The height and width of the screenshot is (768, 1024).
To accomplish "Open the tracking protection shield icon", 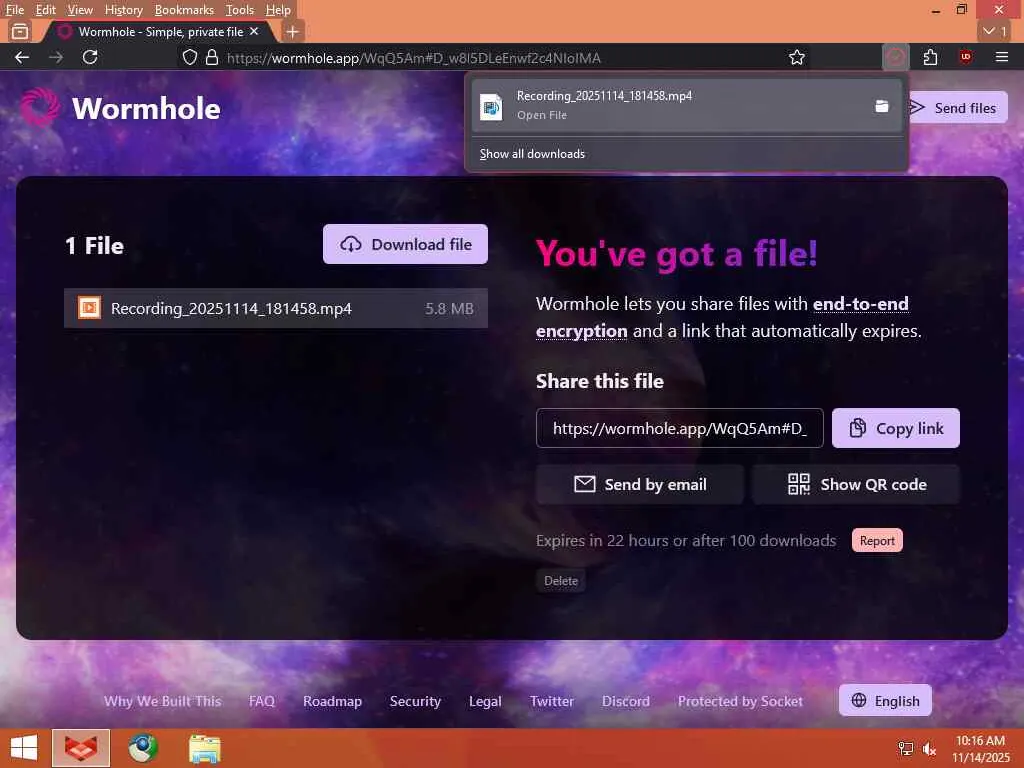I will [189, 57].
